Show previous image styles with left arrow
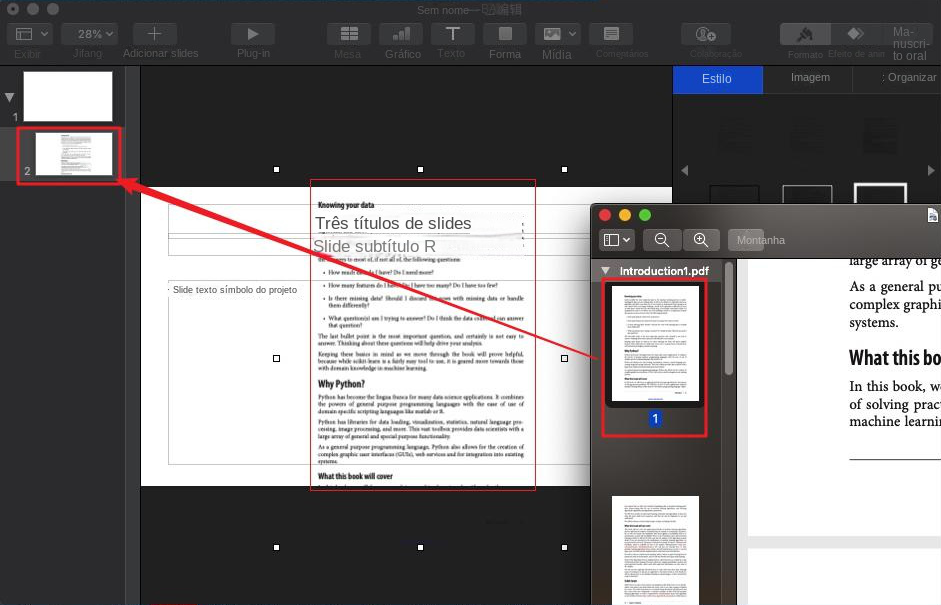 [685, 170]
